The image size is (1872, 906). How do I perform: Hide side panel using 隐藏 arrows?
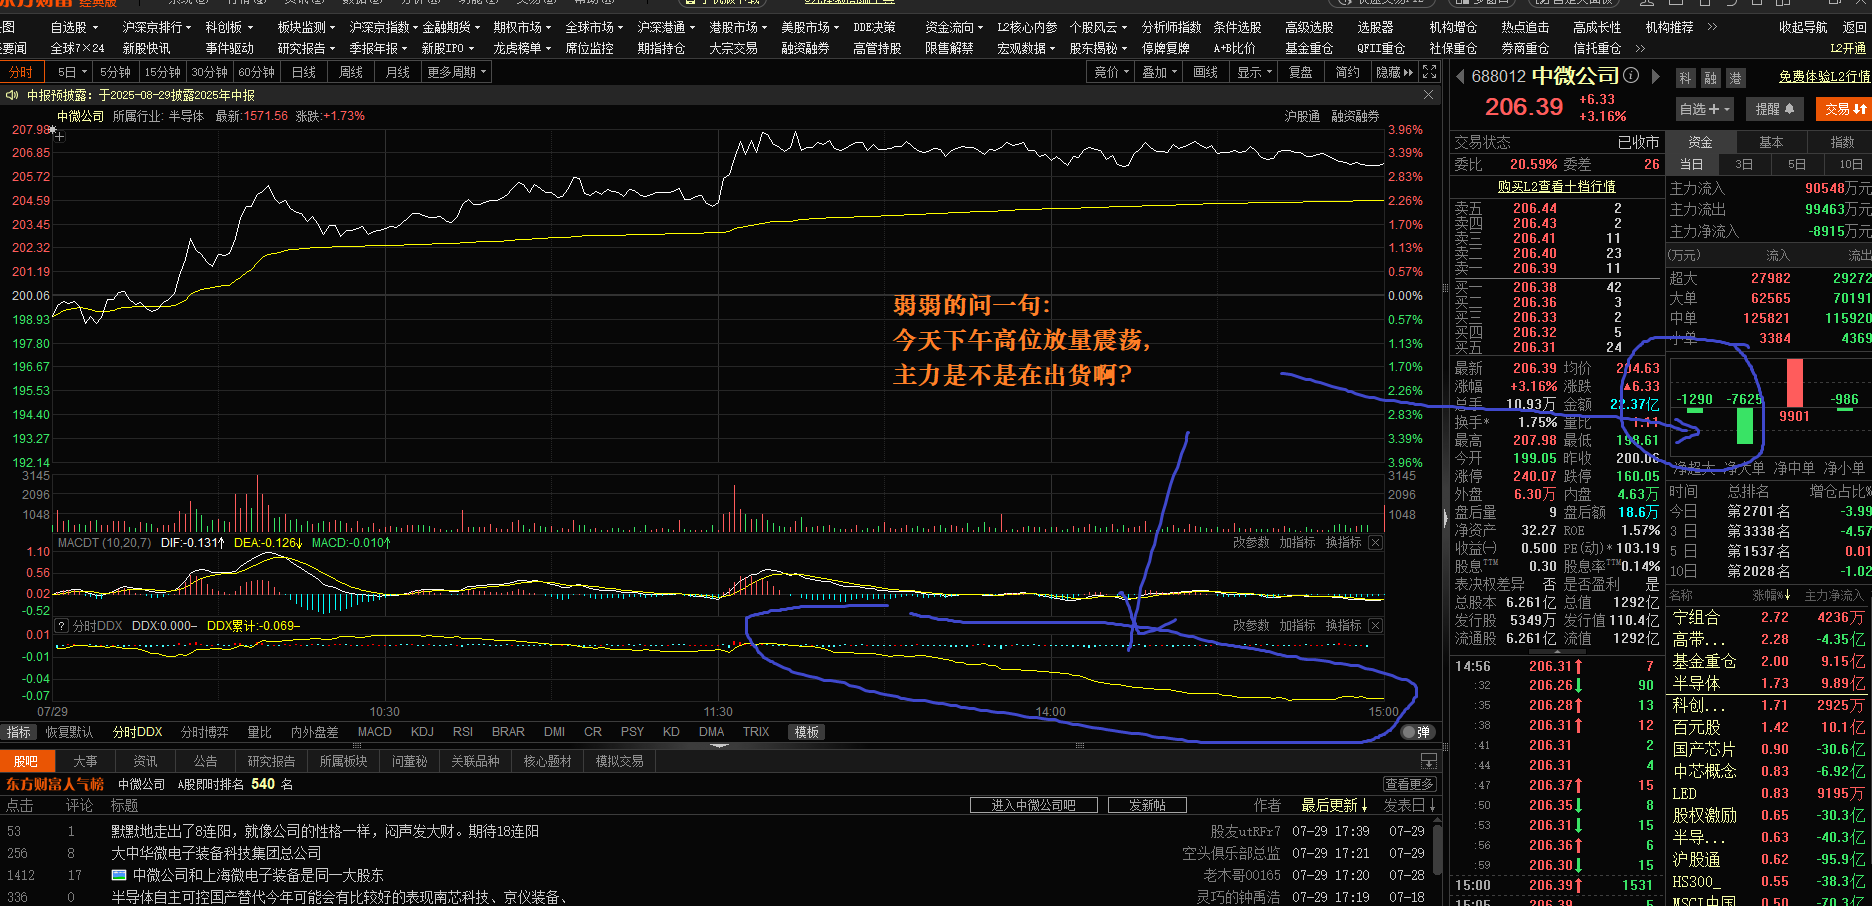[x=1395, y=72]
